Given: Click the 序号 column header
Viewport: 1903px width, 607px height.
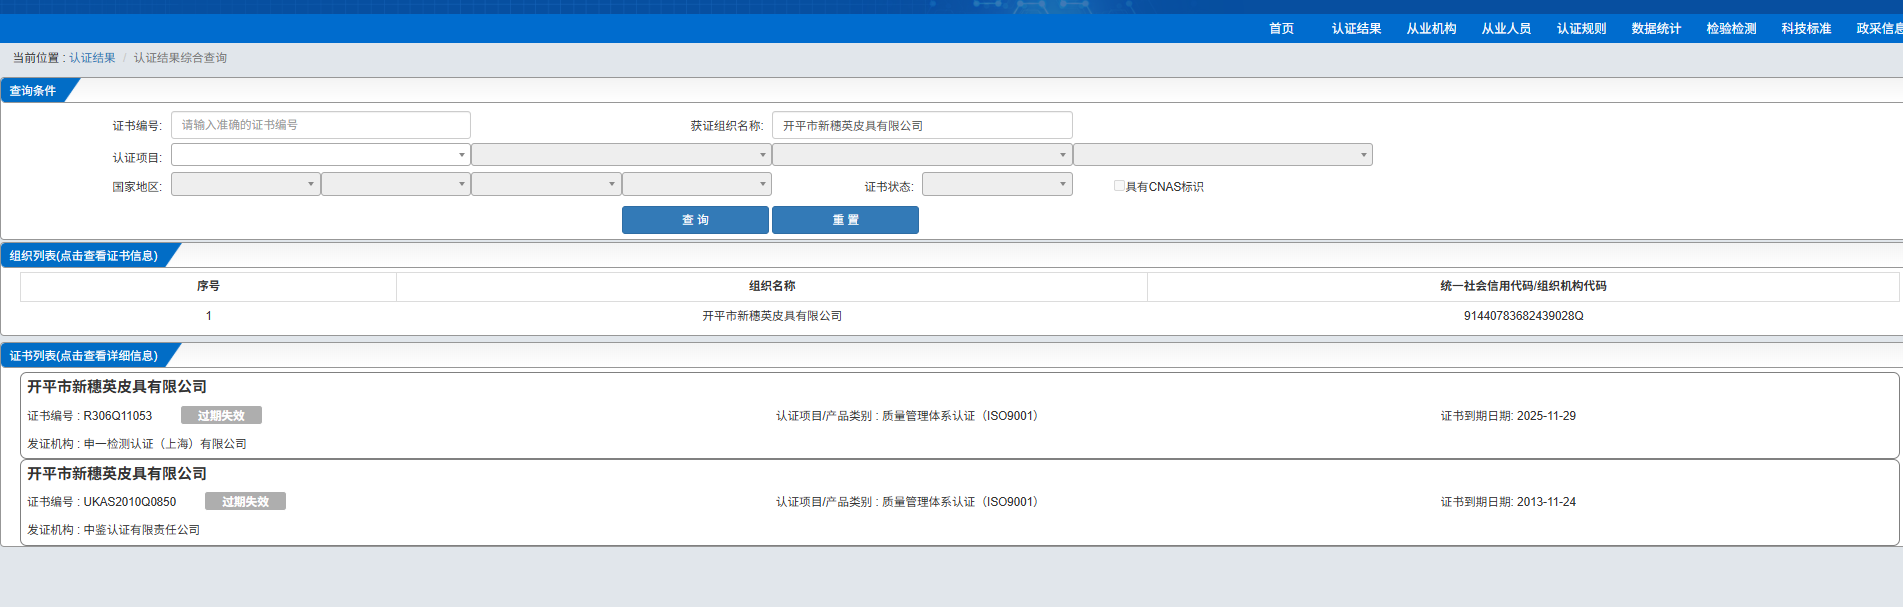Looking at the screenshot, I should [208, 286].
